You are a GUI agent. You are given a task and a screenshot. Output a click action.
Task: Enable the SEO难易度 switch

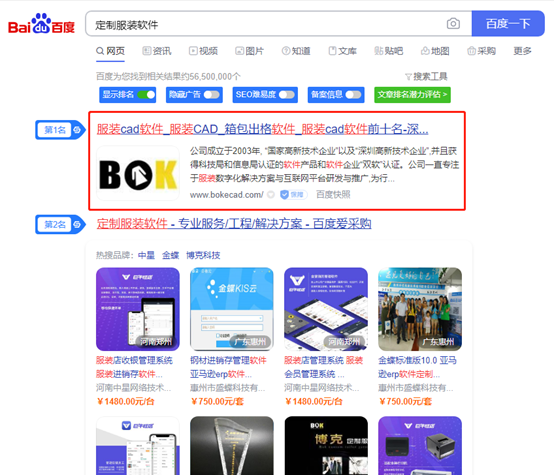pos(287,95)
